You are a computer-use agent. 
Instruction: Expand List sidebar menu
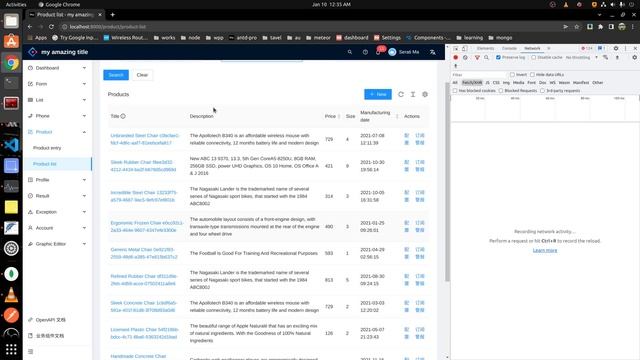(x=58, y=100)
